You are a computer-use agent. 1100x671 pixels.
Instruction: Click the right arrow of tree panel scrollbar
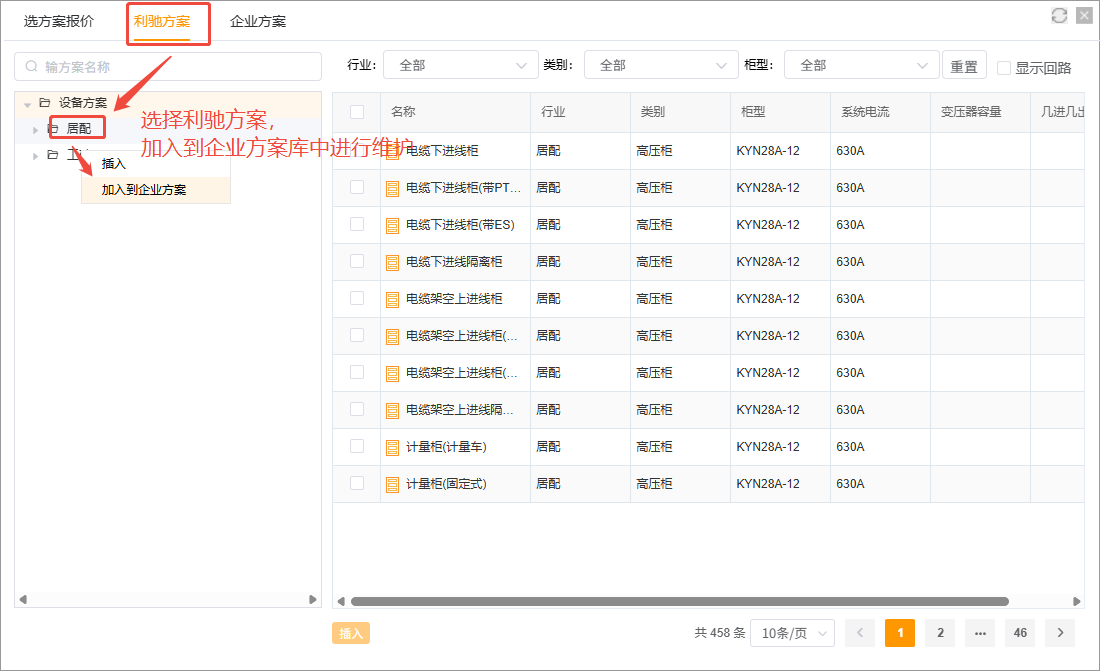coord(313,599)
